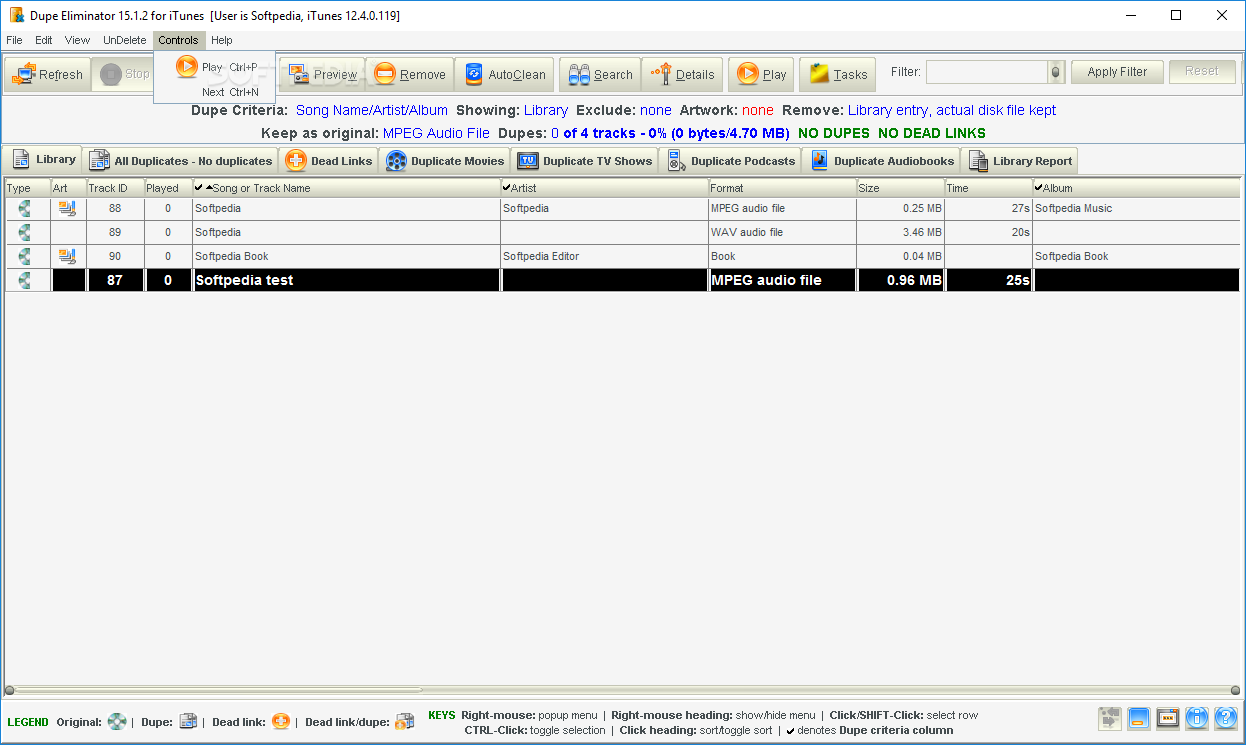This screenshot has height=745, width=1246.
Task: Click the Stop toolbar button
Action: 122,74
